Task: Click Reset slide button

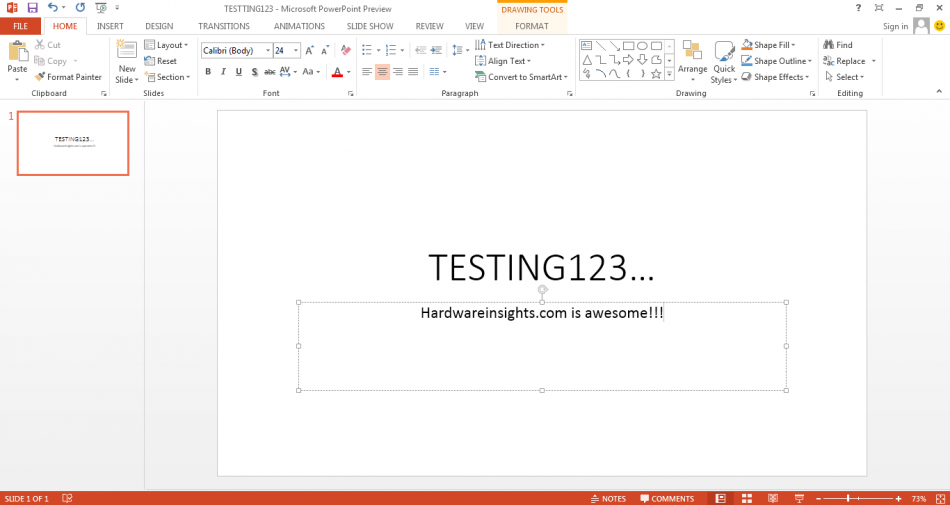Action: (x=161, y=61)
